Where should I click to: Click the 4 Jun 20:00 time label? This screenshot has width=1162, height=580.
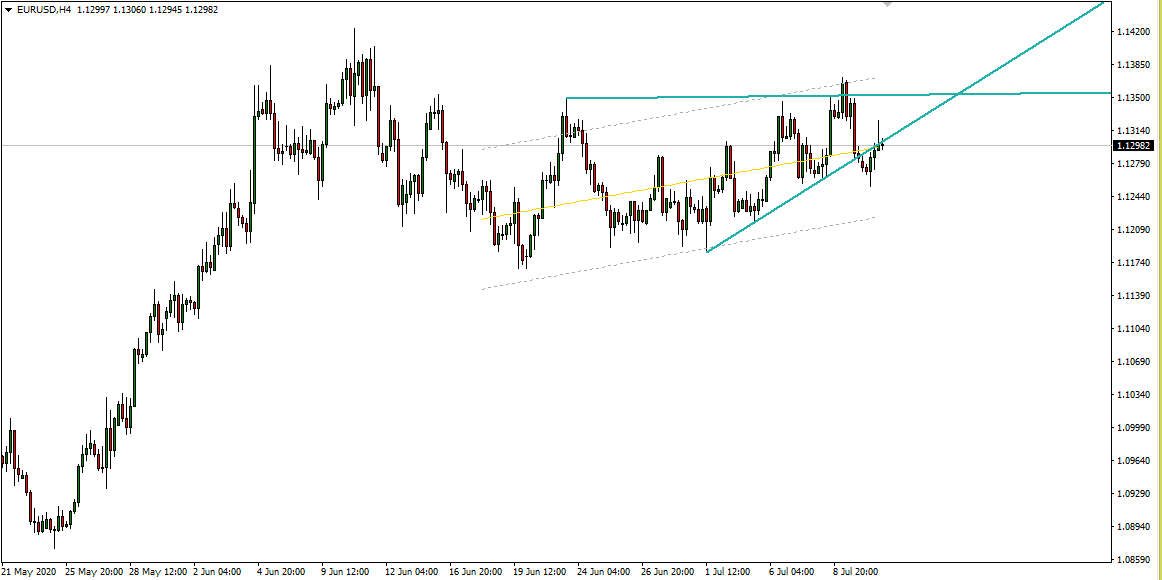(x=283, y=572)
